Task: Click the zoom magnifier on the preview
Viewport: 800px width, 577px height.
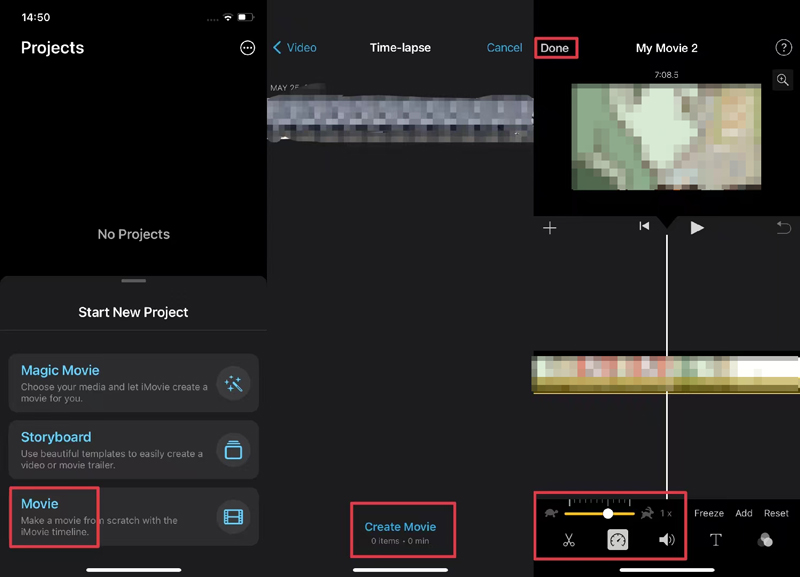Action: click(783, 81)
